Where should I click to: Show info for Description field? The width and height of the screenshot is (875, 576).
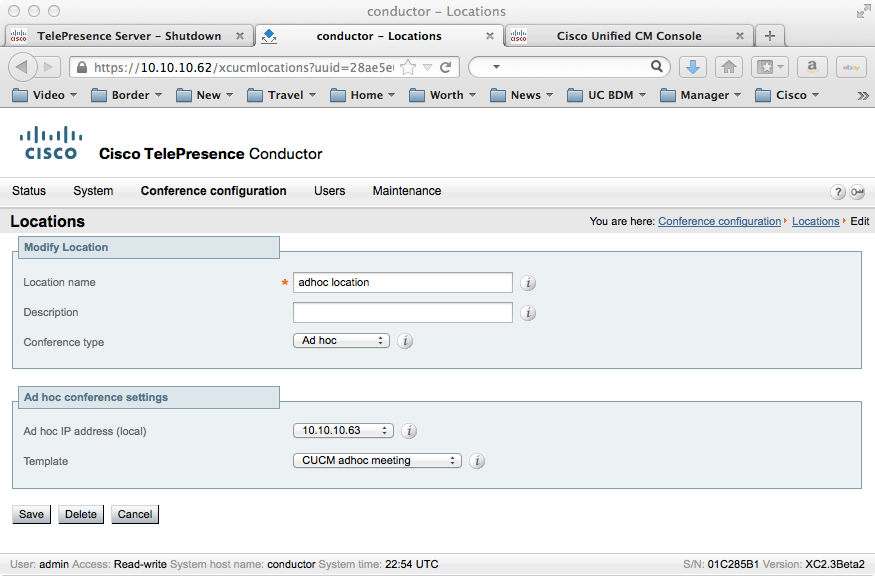click(528, 313)
